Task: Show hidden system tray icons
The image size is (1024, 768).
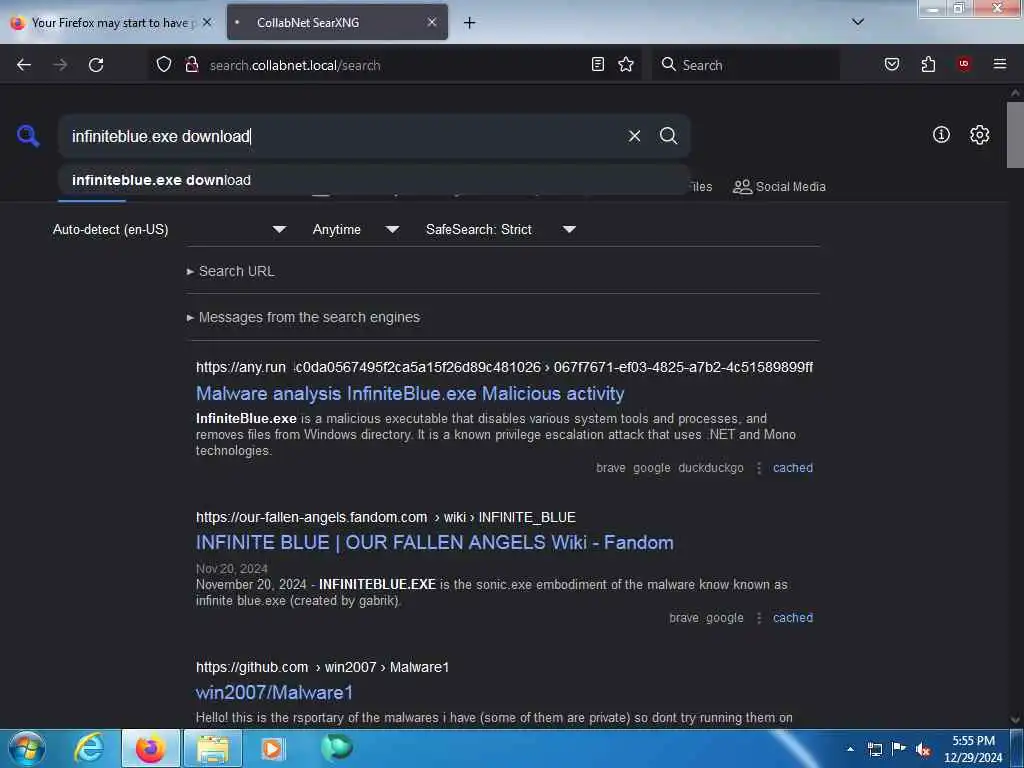Action: (x=850, y=749)
